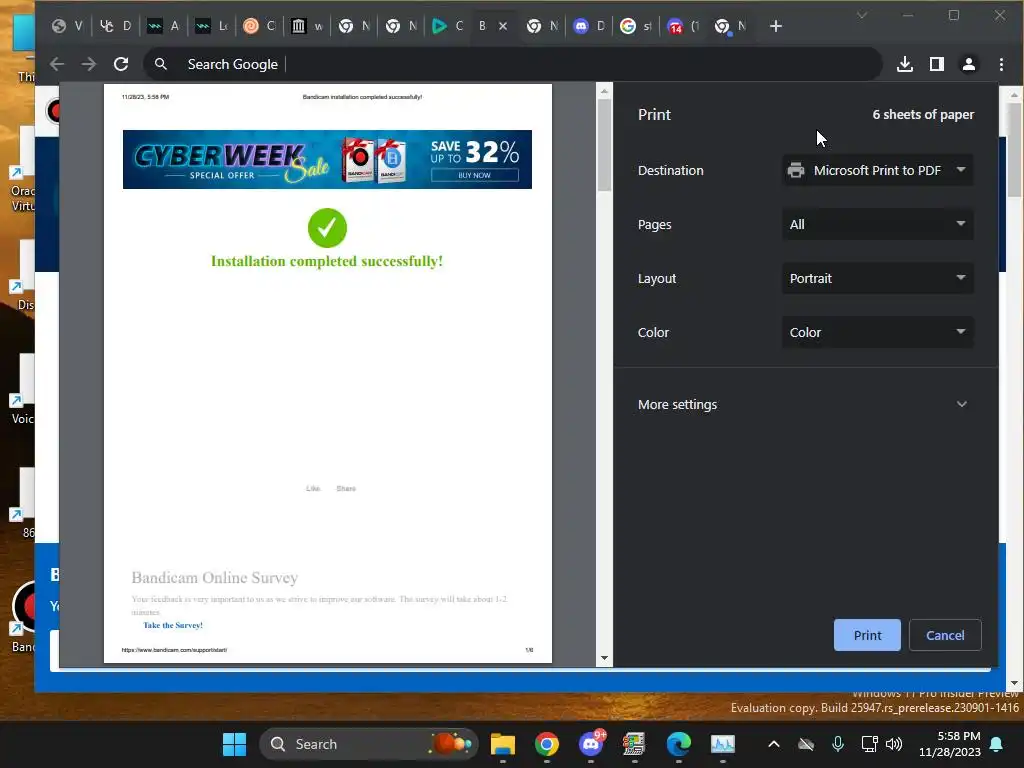Close the active Bandicam tab
This screenshot has width=1024, height=768.
[503, 26]
